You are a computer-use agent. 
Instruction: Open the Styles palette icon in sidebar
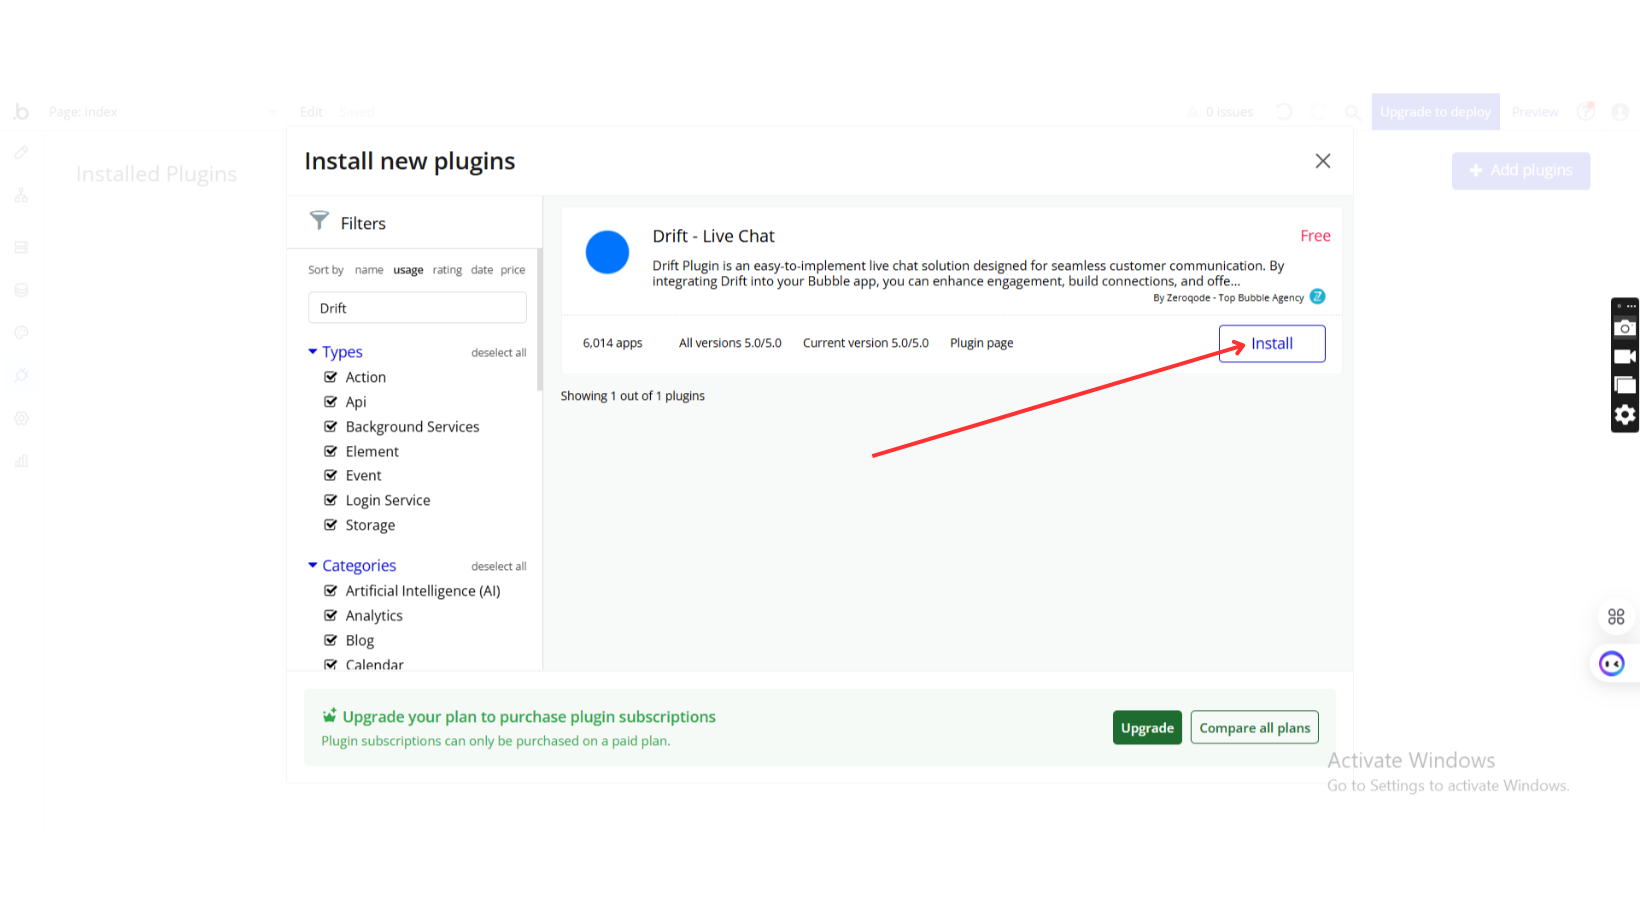21,333
